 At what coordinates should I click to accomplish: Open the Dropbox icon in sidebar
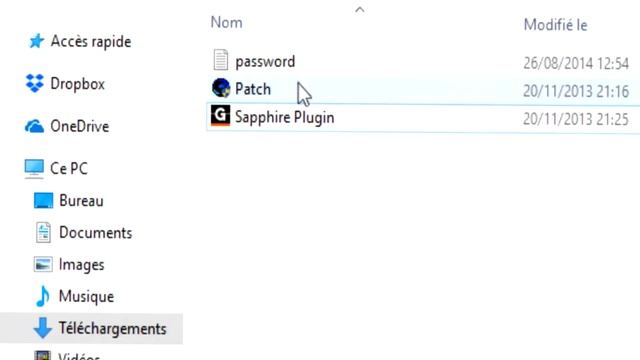[x=35, y=83]
